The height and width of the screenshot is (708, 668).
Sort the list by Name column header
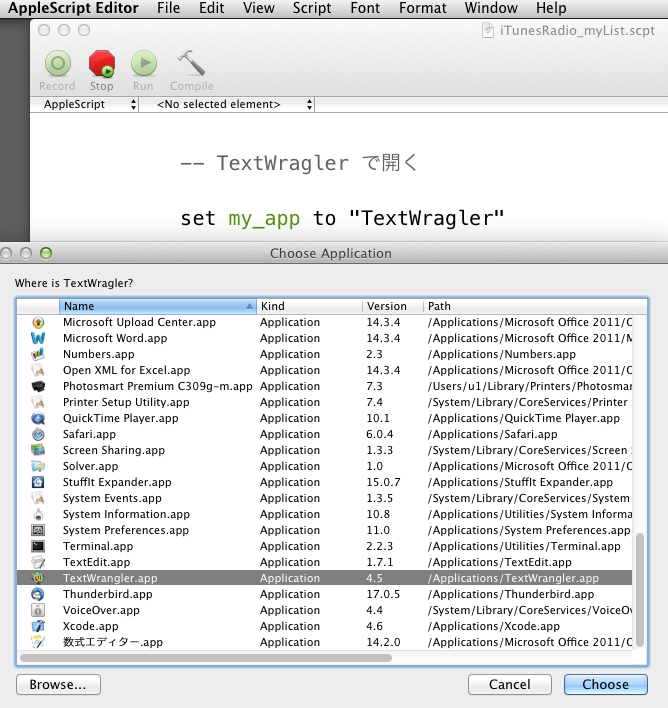pos(157,306)
